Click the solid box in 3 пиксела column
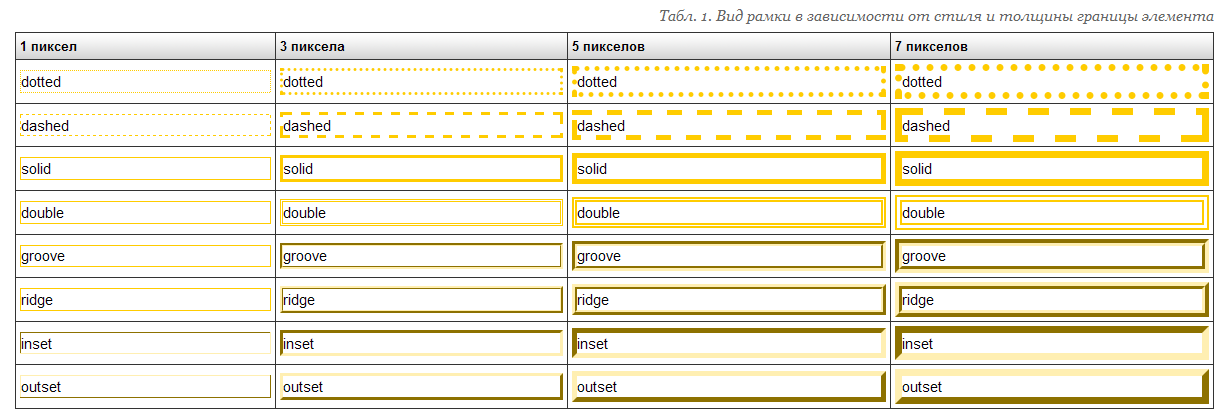The width and height of the screenshot is (1225, 420). [x=421, y=169]
